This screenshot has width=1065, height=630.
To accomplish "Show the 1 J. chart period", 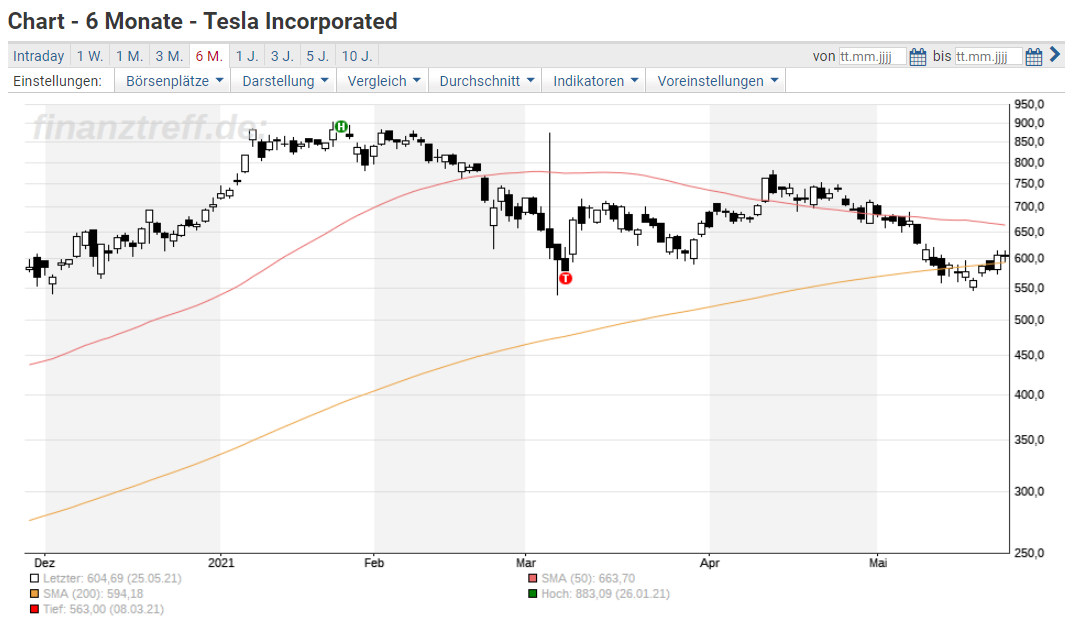I will [x=247, y=56].
